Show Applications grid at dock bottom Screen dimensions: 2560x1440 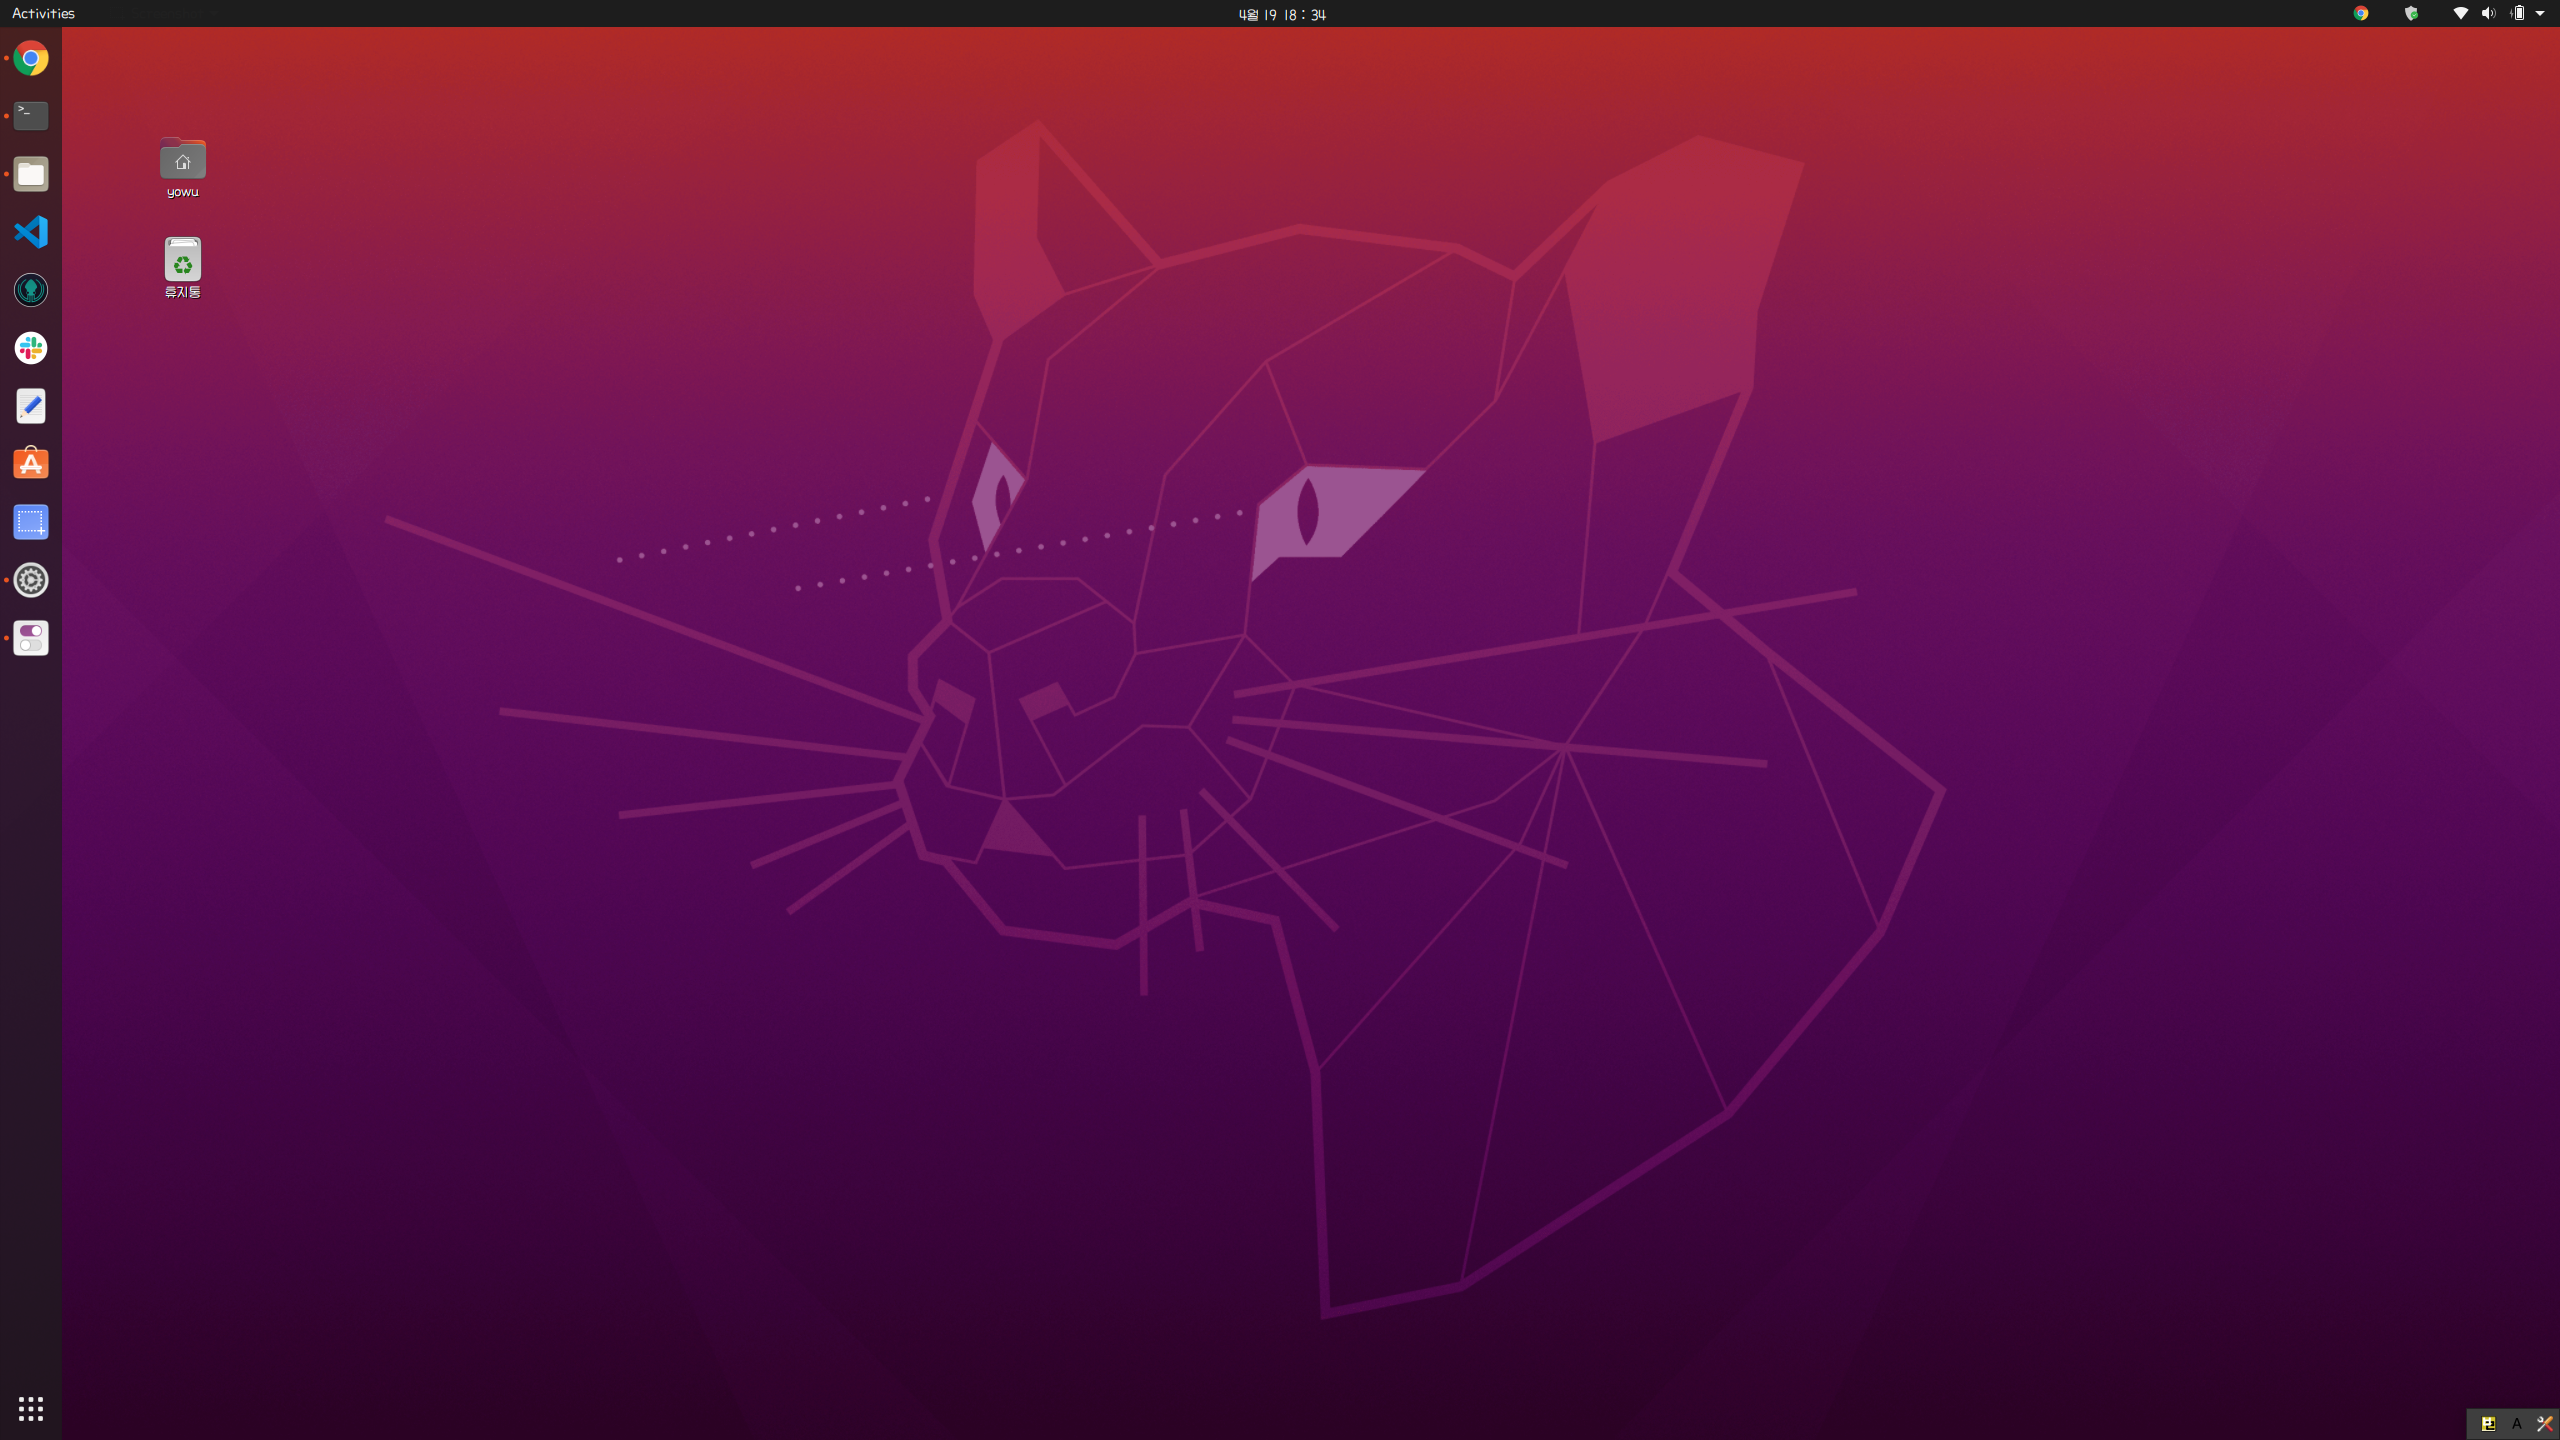click(x=31, y=1408)
